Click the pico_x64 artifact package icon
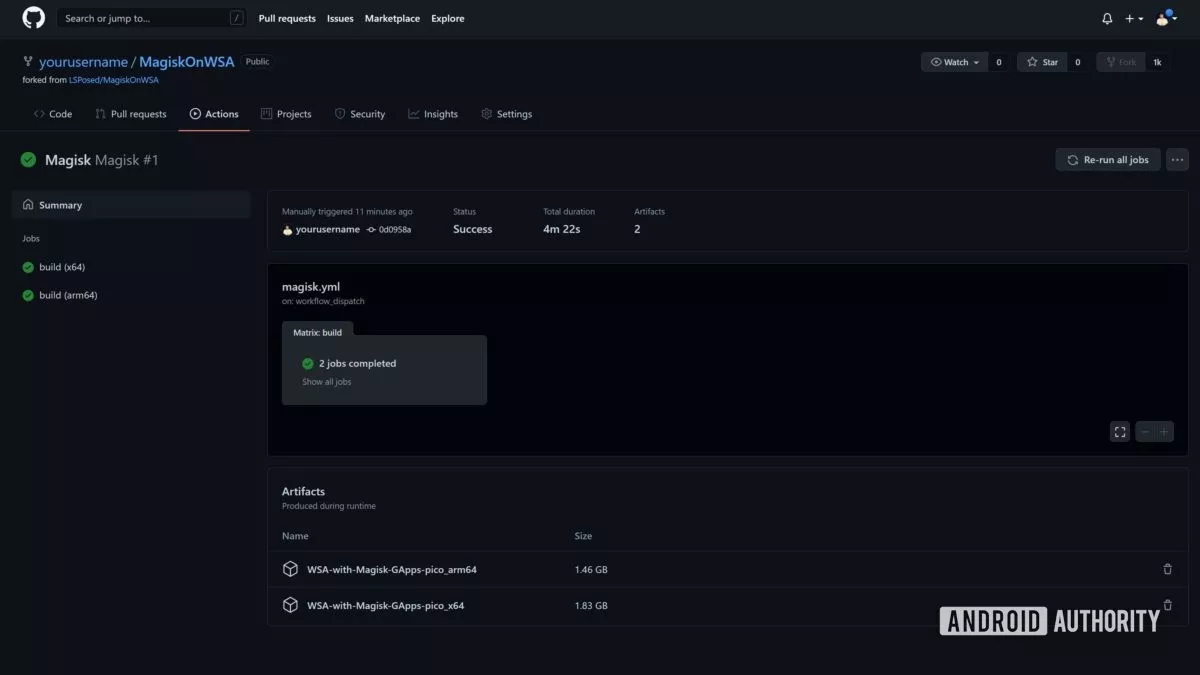The height and width of the screenshot is (675, 1200). tap(290, 605)
